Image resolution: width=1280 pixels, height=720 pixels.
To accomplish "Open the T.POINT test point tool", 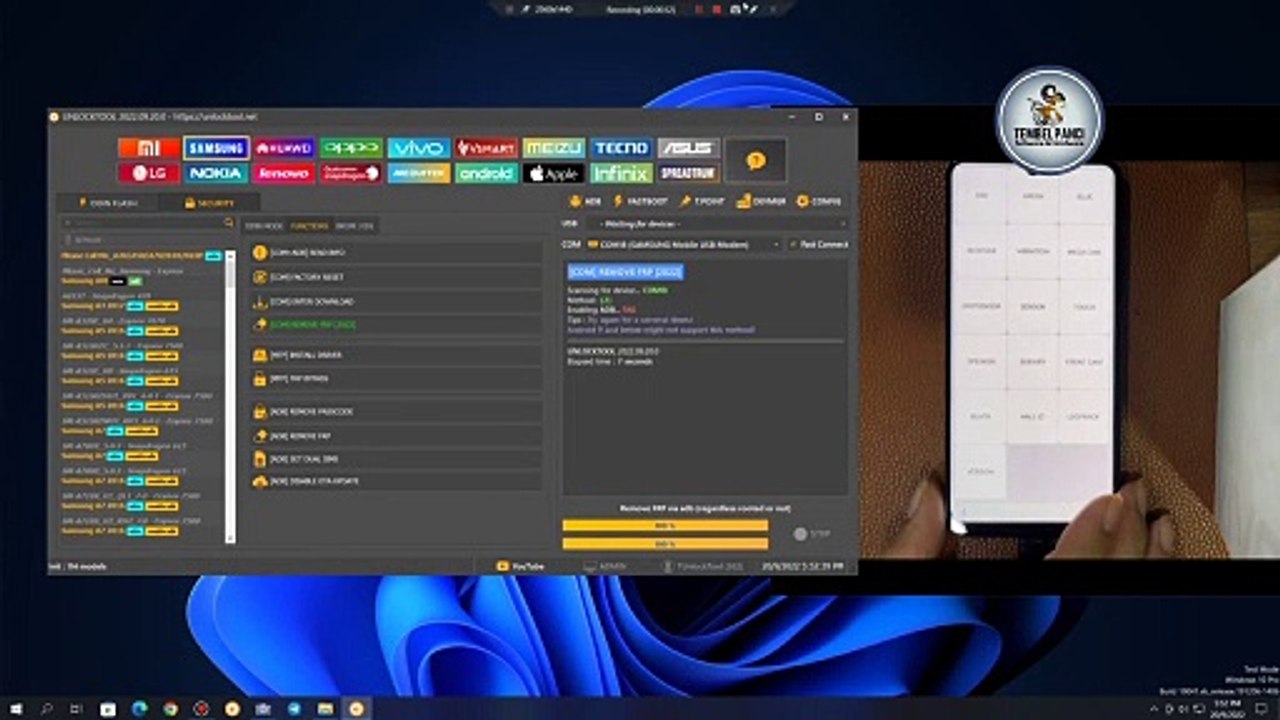I will 702,201.
